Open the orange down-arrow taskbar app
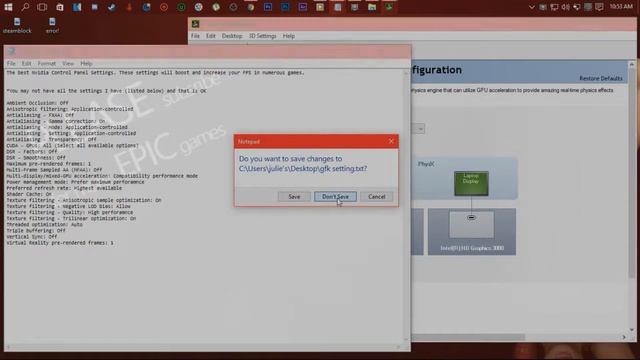This screenshot has height=360, width=640. pyautogui.click(x=129, y=7)
